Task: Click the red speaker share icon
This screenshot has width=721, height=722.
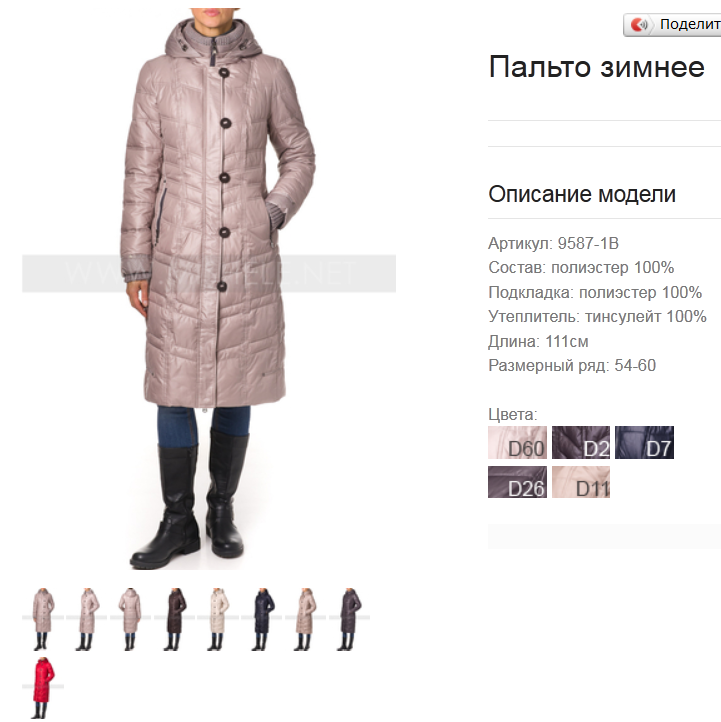Action: [639, 24]
